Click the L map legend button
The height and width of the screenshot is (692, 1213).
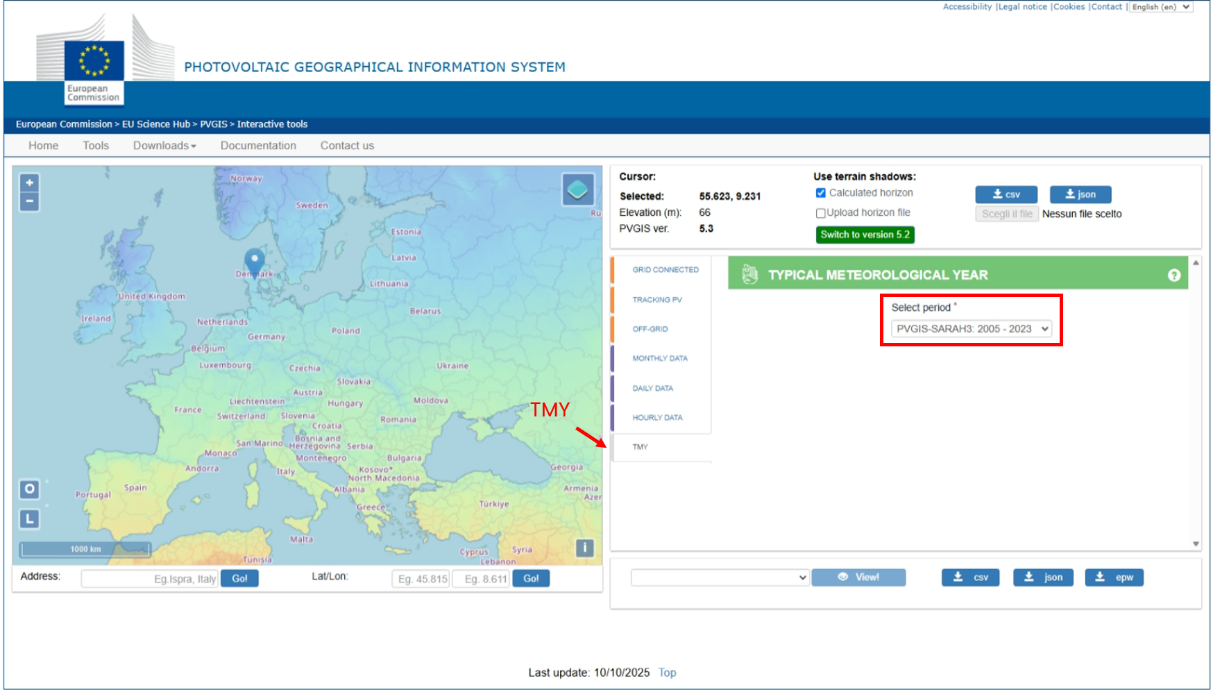[30, 519]
